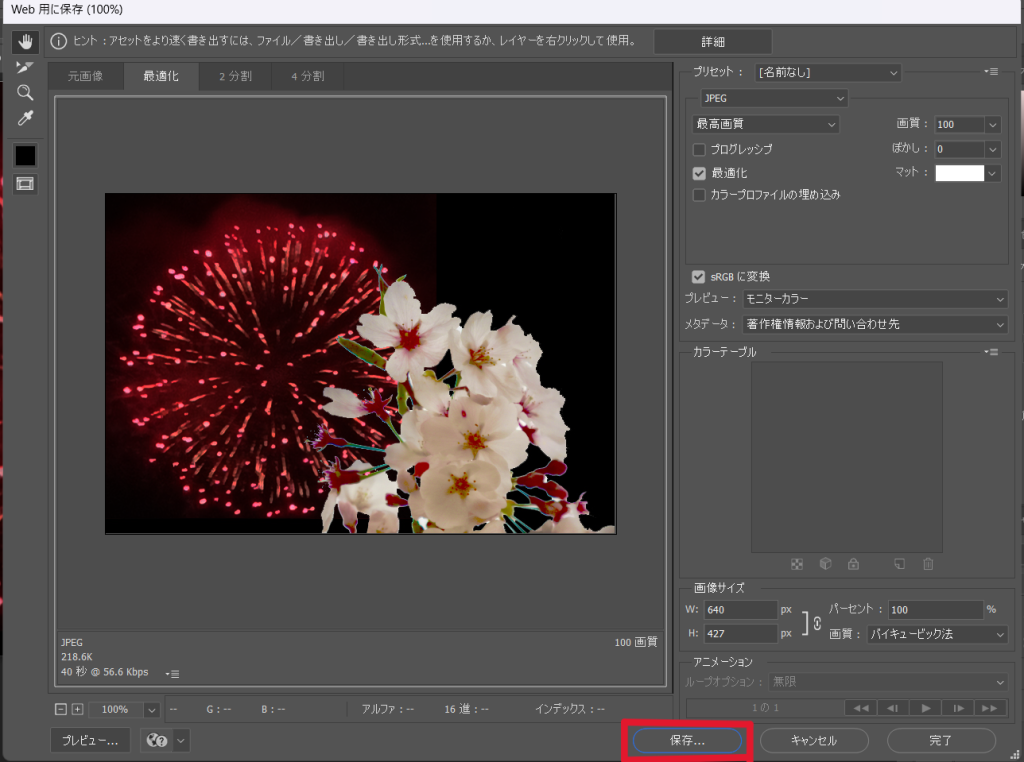Click the 保存... button
Screen dimensions: 1024x762
click(x=687, y=741)
